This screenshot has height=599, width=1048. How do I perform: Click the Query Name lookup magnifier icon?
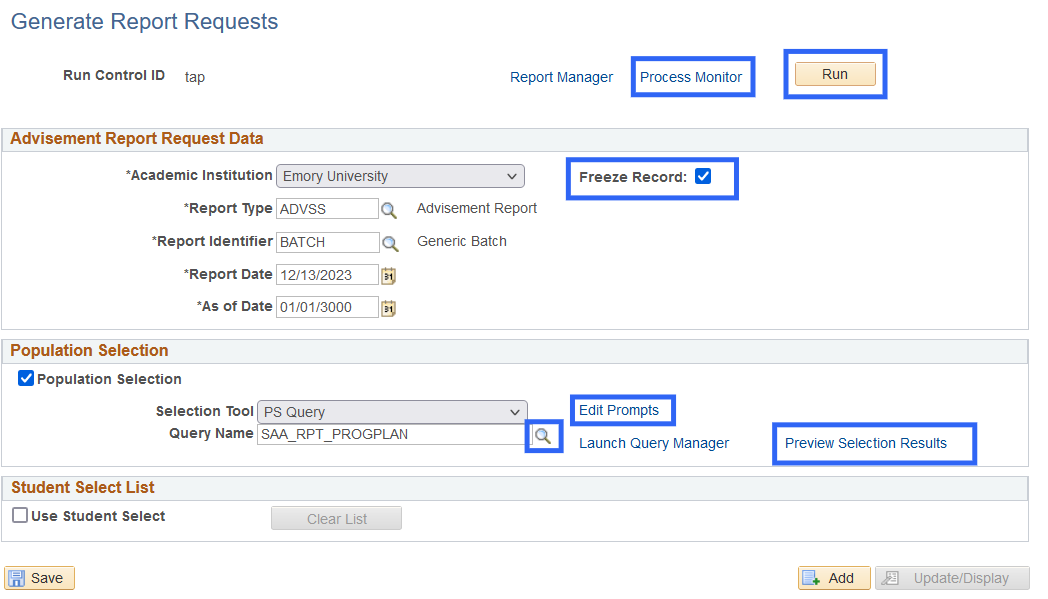542,436
